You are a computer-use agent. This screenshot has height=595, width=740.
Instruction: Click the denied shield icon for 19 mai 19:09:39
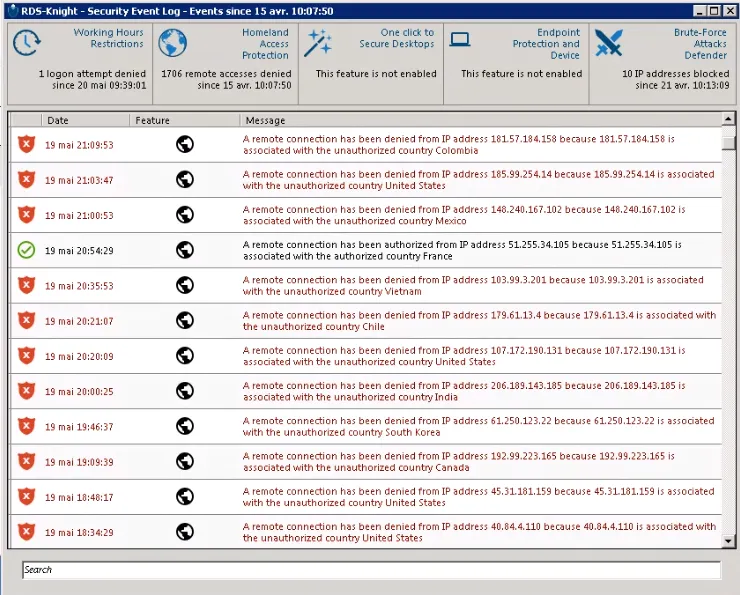tap(26, 461)
